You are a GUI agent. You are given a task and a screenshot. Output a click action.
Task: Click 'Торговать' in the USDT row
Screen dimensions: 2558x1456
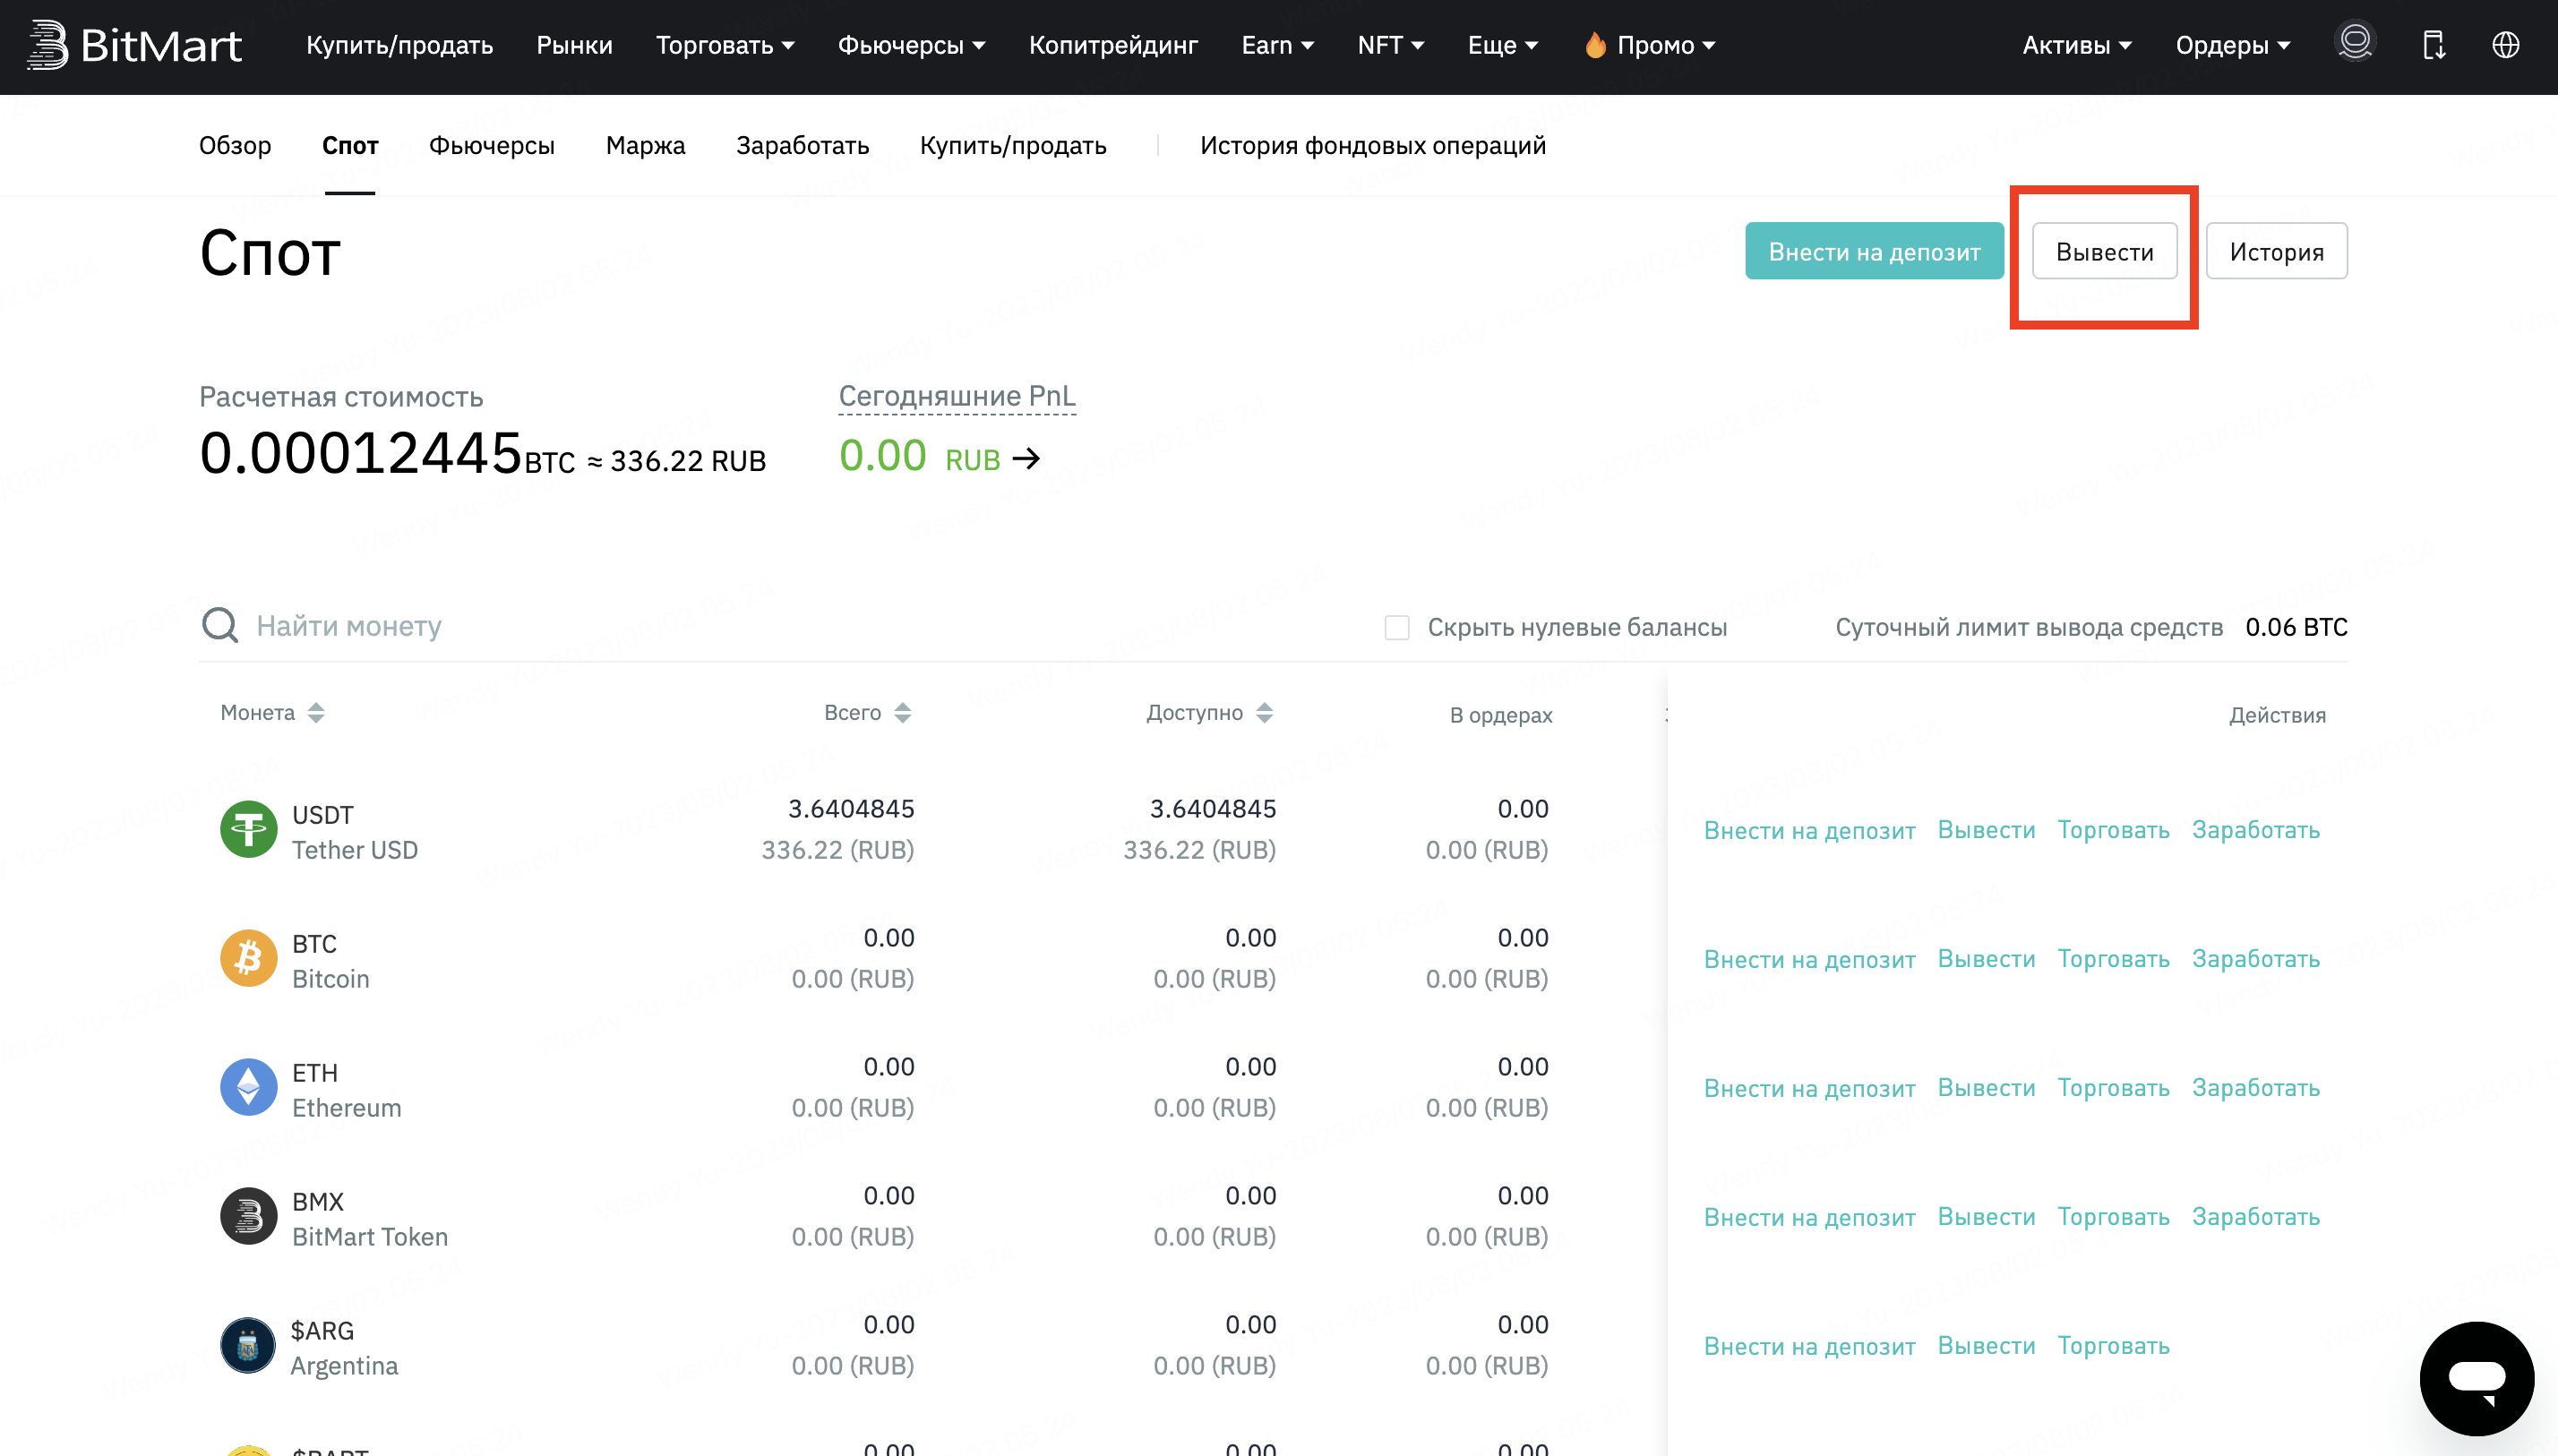2114,830
